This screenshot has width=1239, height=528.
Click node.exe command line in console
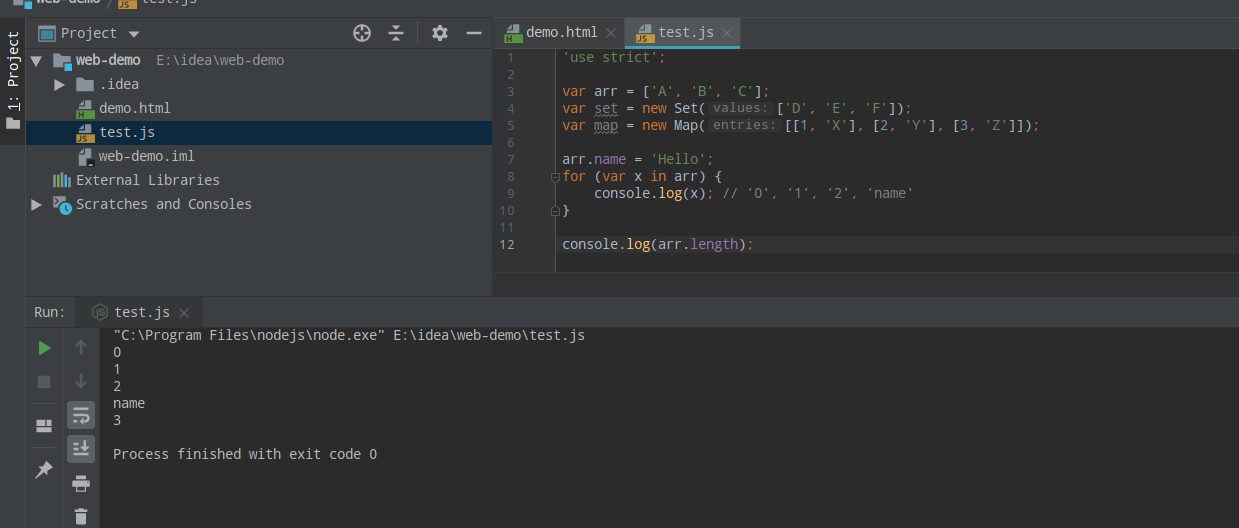349,335
